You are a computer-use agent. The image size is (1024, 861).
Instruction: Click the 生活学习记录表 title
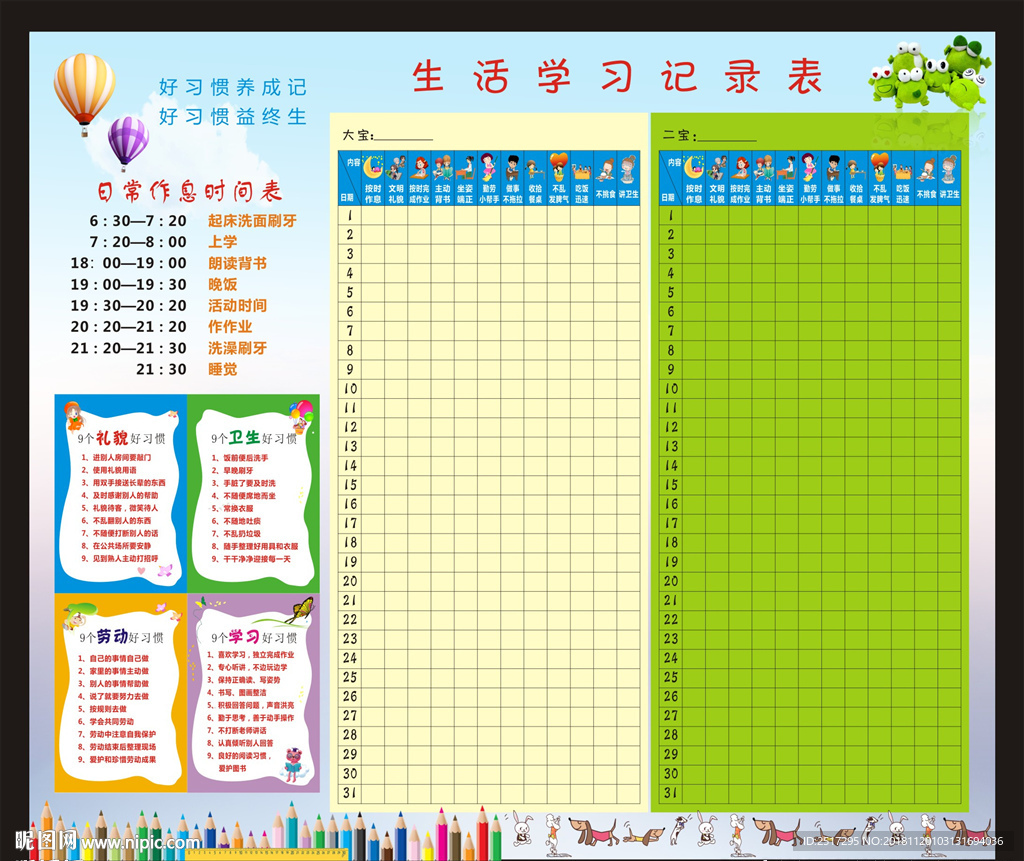click(617, 76)
